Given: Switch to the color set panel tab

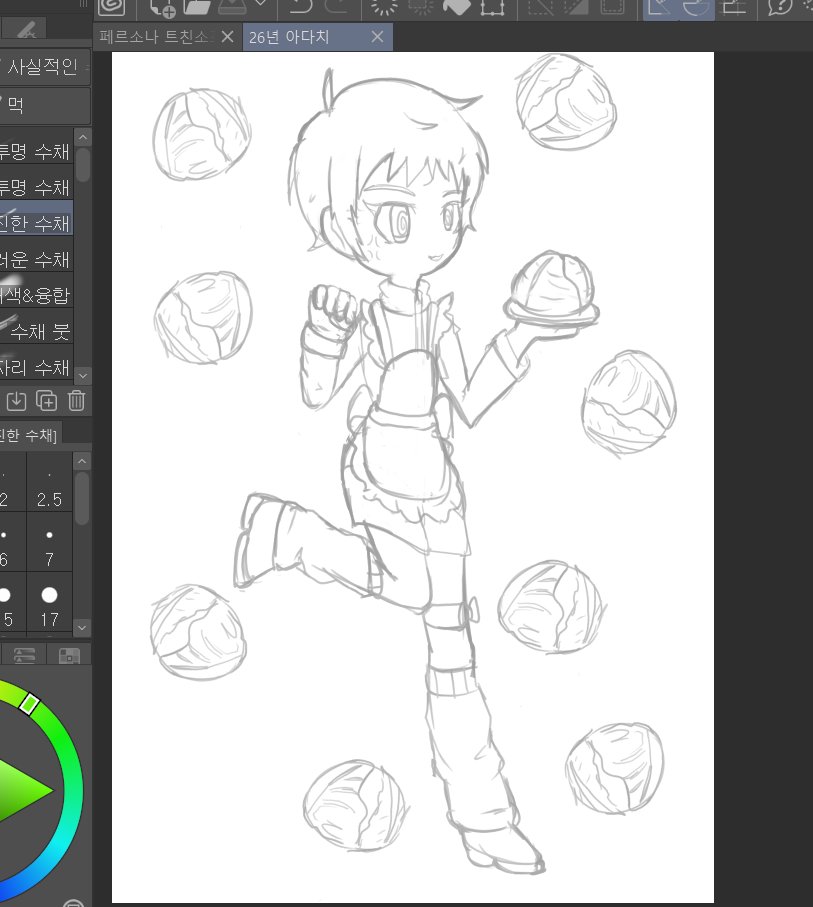Looking at the screenshot, I should click(x=69, y=655).
